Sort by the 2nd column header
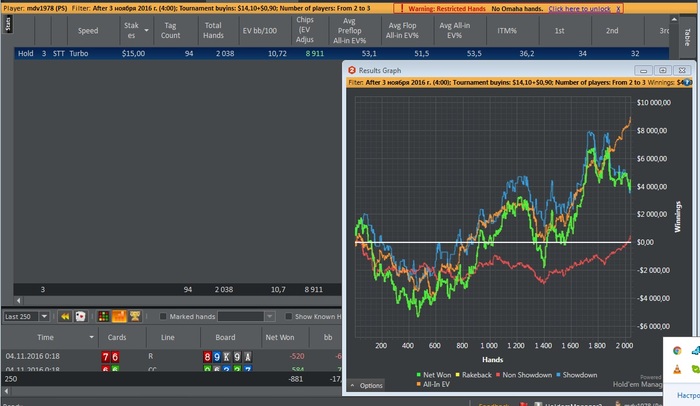This screenshot has height=406, width=700. click(612, 30)
